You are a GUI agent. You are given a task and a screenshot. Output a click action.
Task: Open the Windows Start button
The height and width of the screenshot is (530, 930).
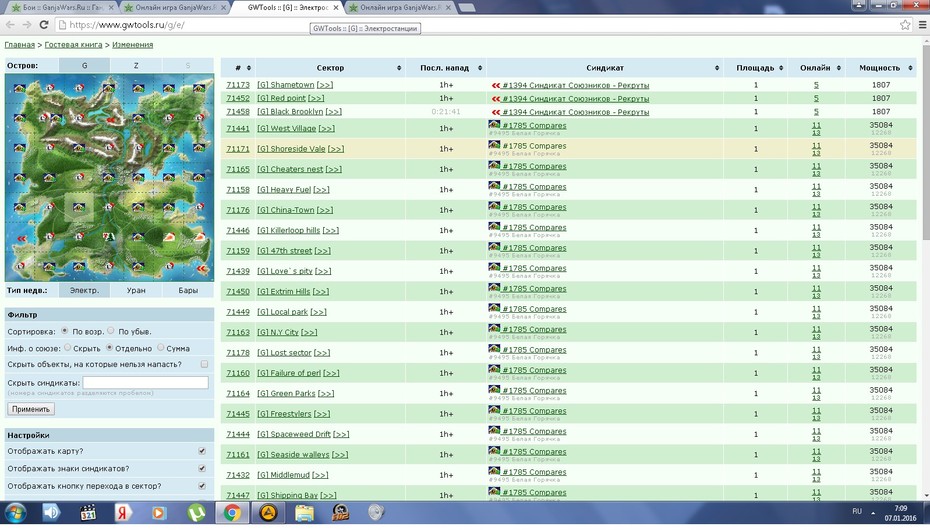(15, 512)
